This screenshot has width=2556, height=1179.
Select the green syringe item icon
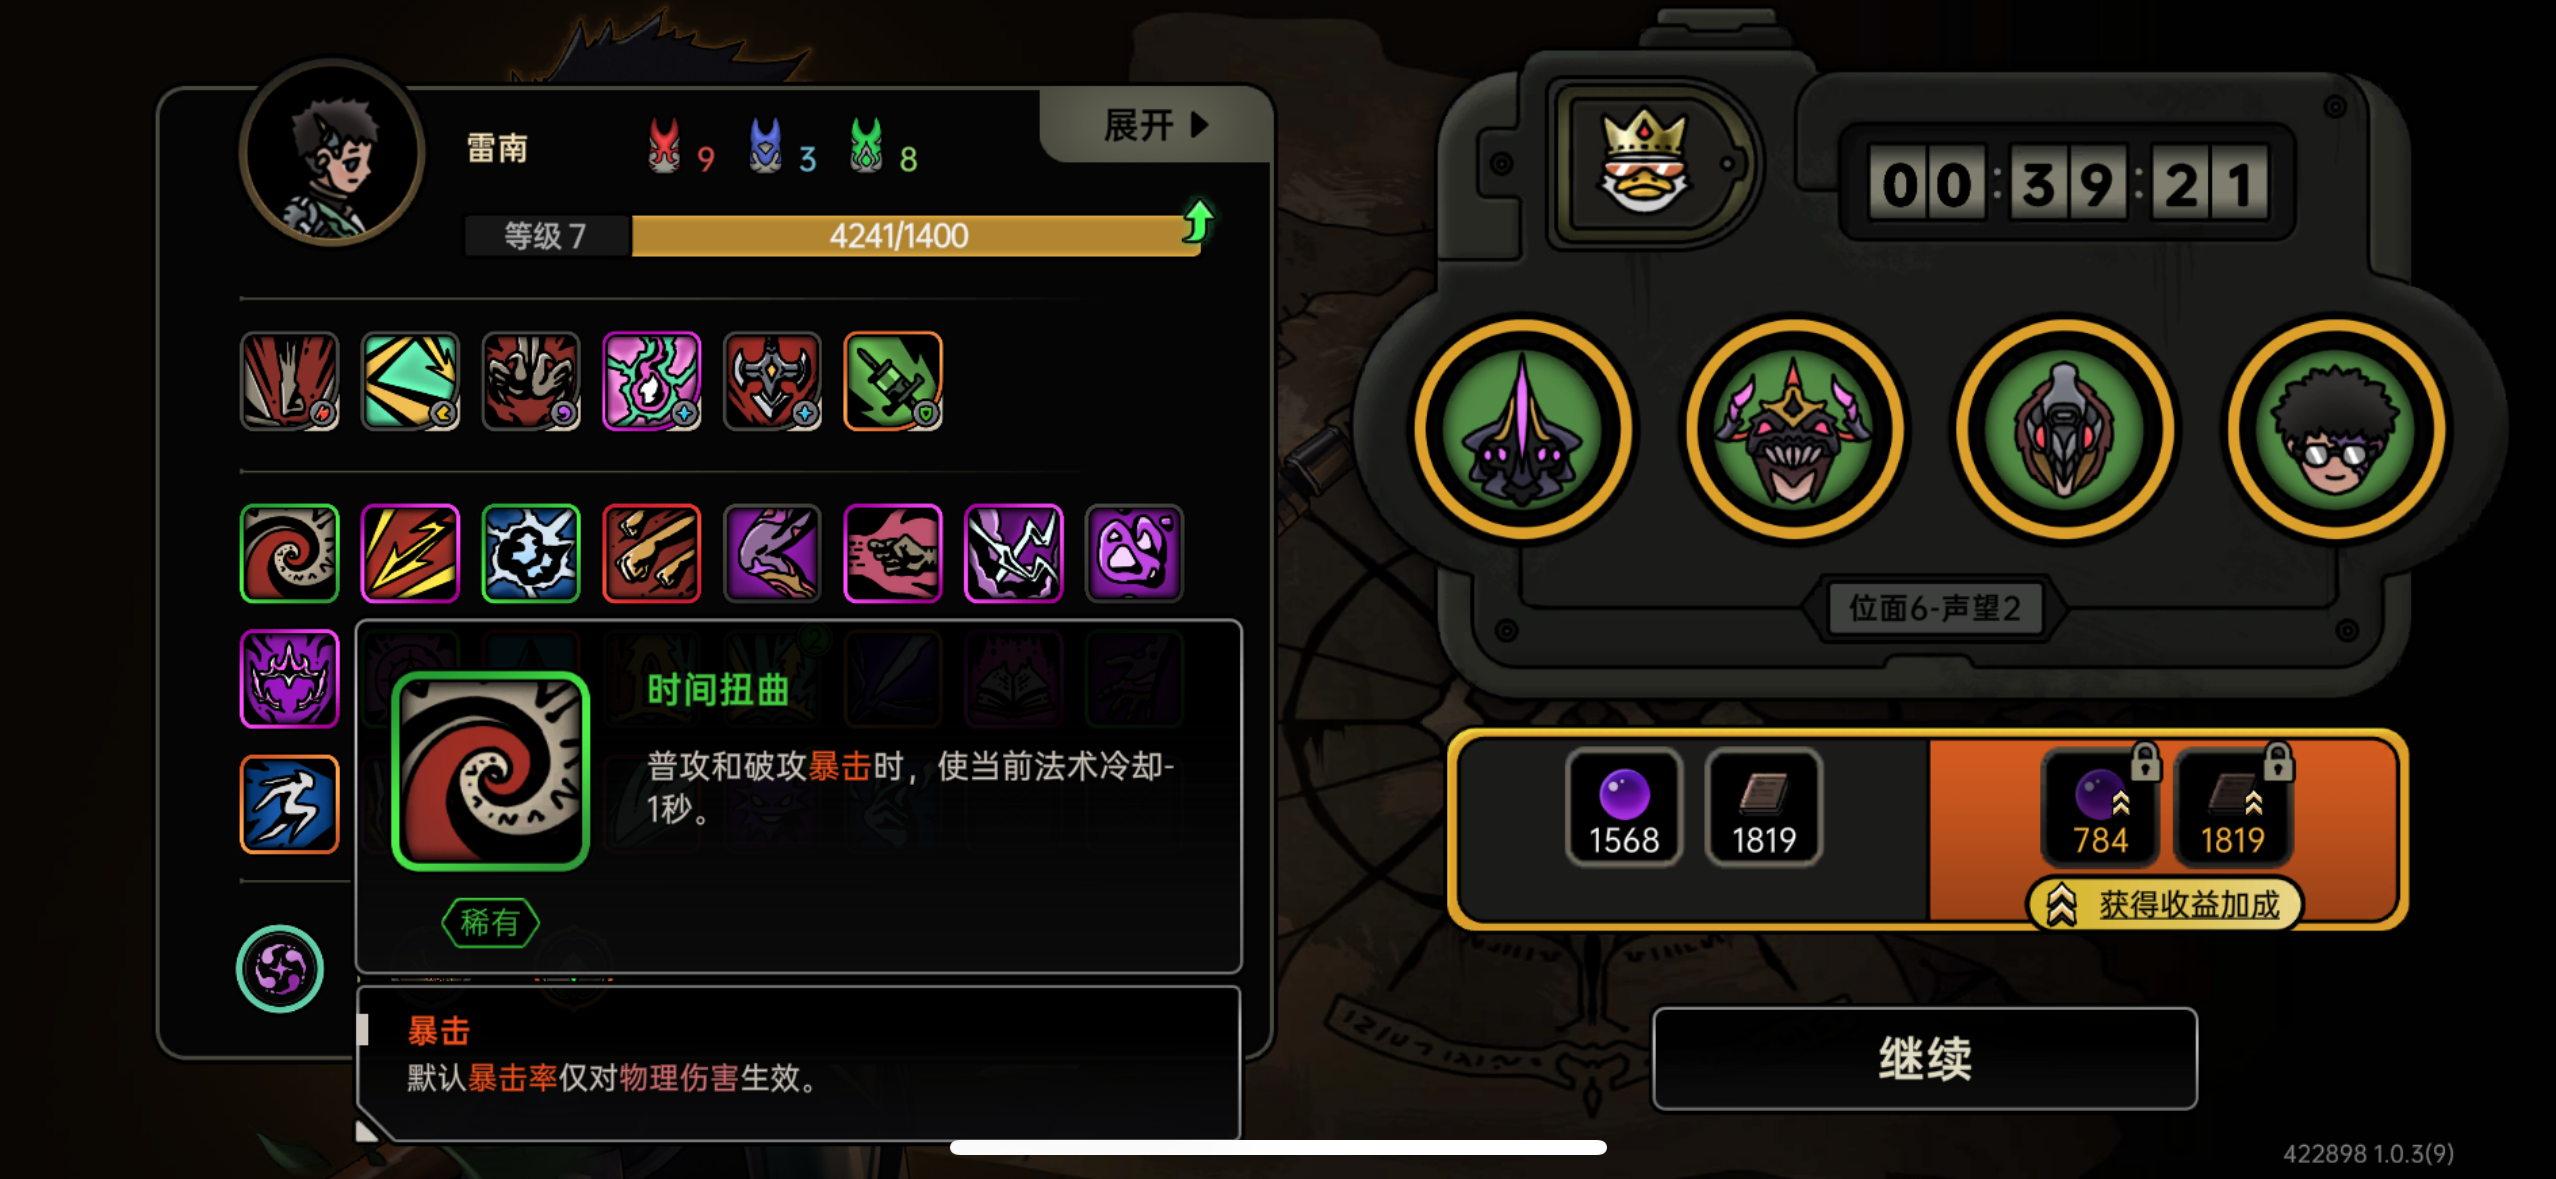click(893, 381)
